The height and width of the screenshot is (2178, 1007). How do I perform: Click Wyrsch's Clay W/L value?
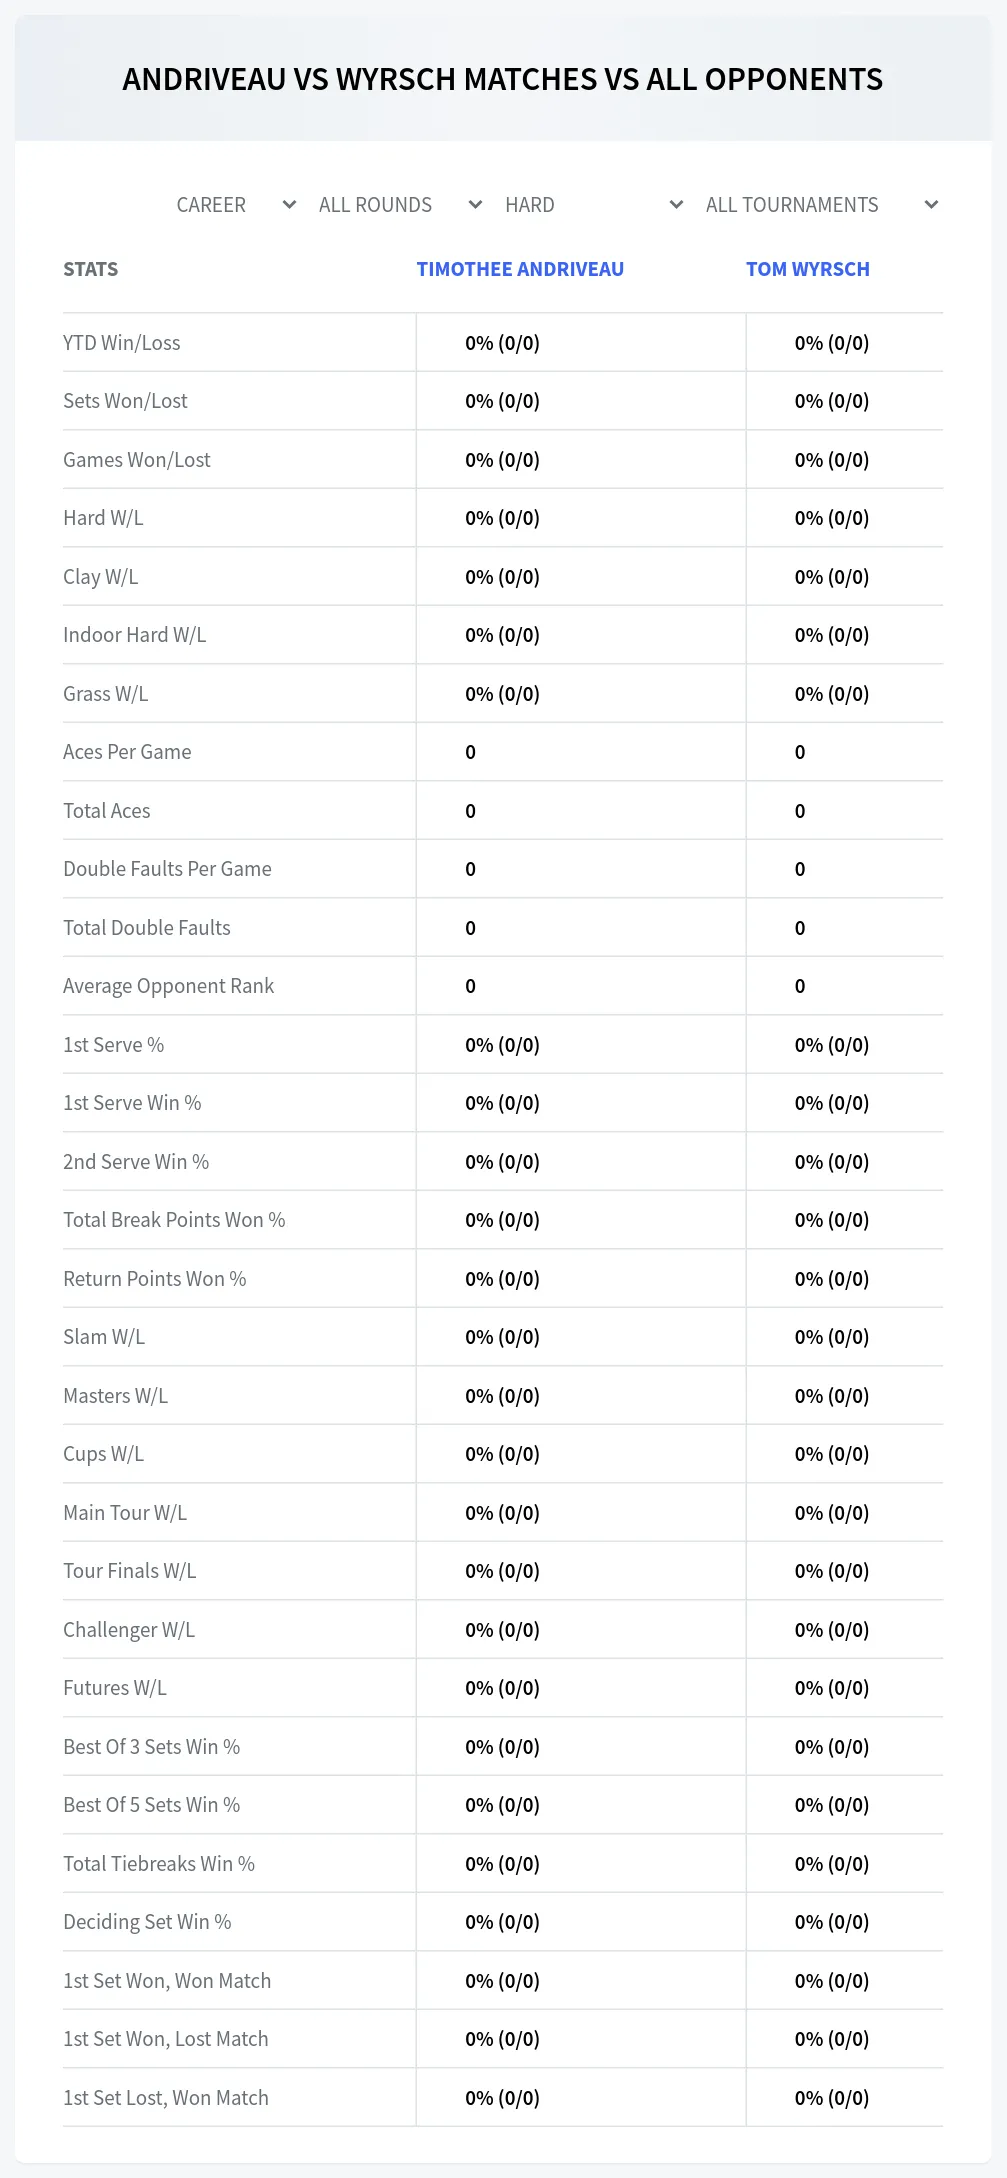(832, 577)
